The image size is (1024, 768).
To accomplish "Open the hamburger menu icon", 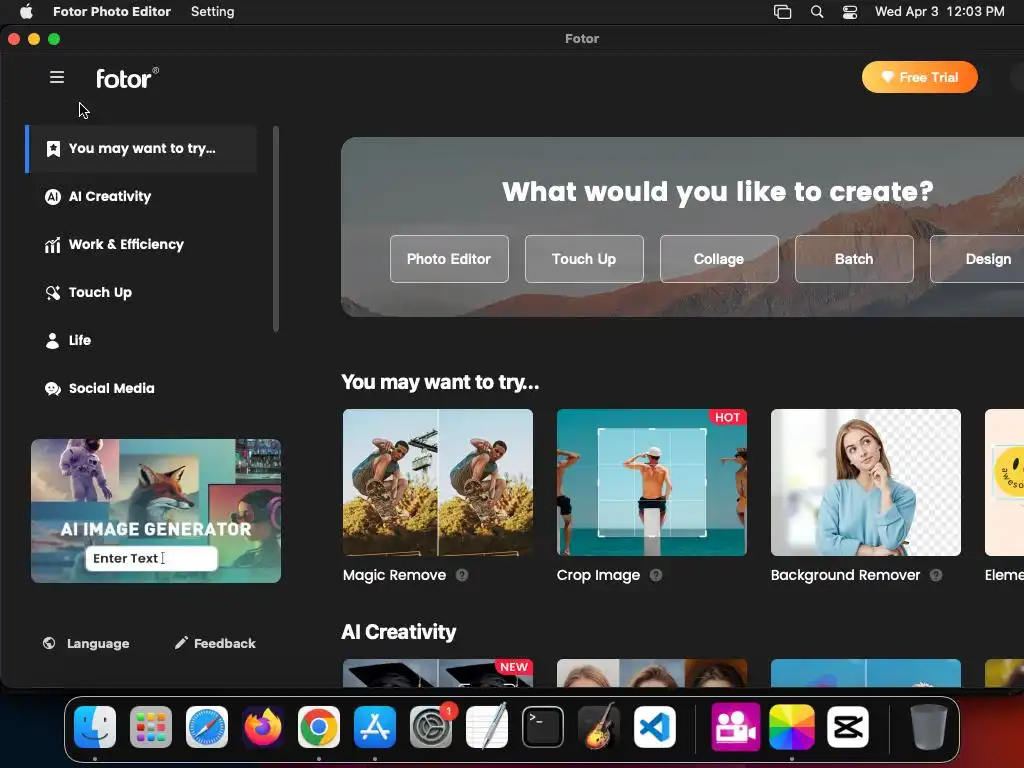I will point(57,77).
